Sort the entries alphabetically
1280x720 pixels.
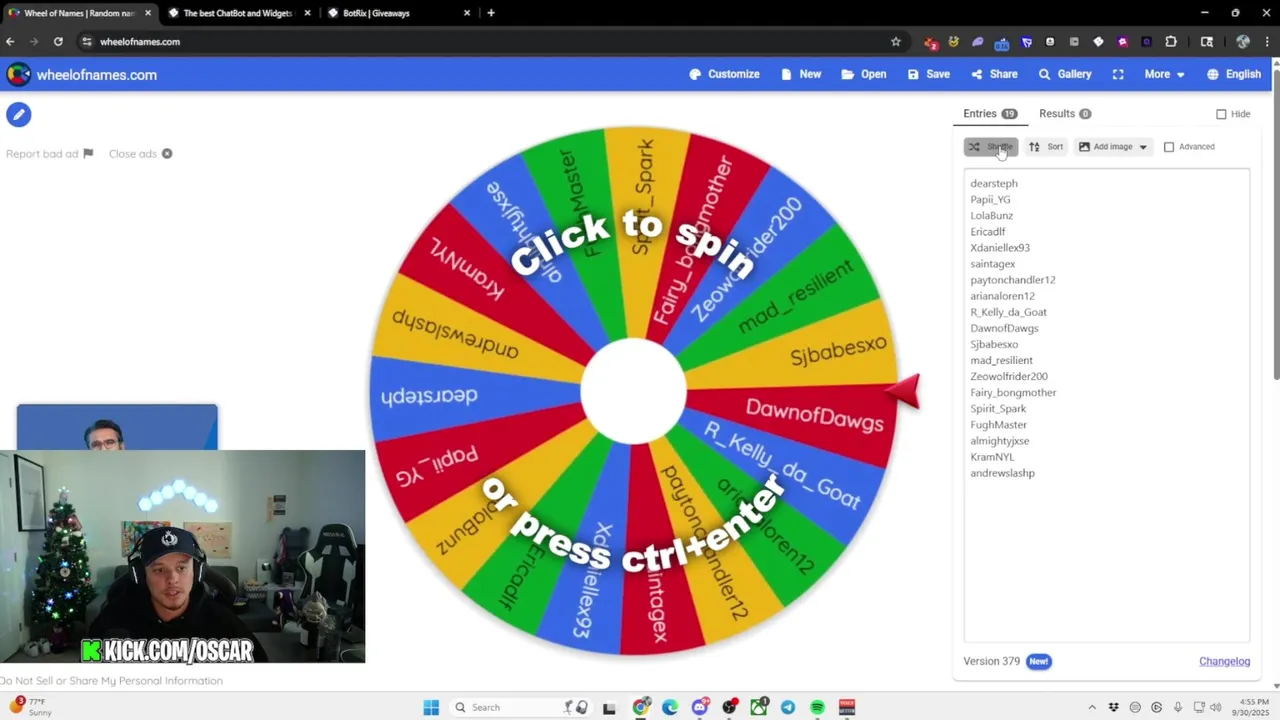coord(1046,147)
